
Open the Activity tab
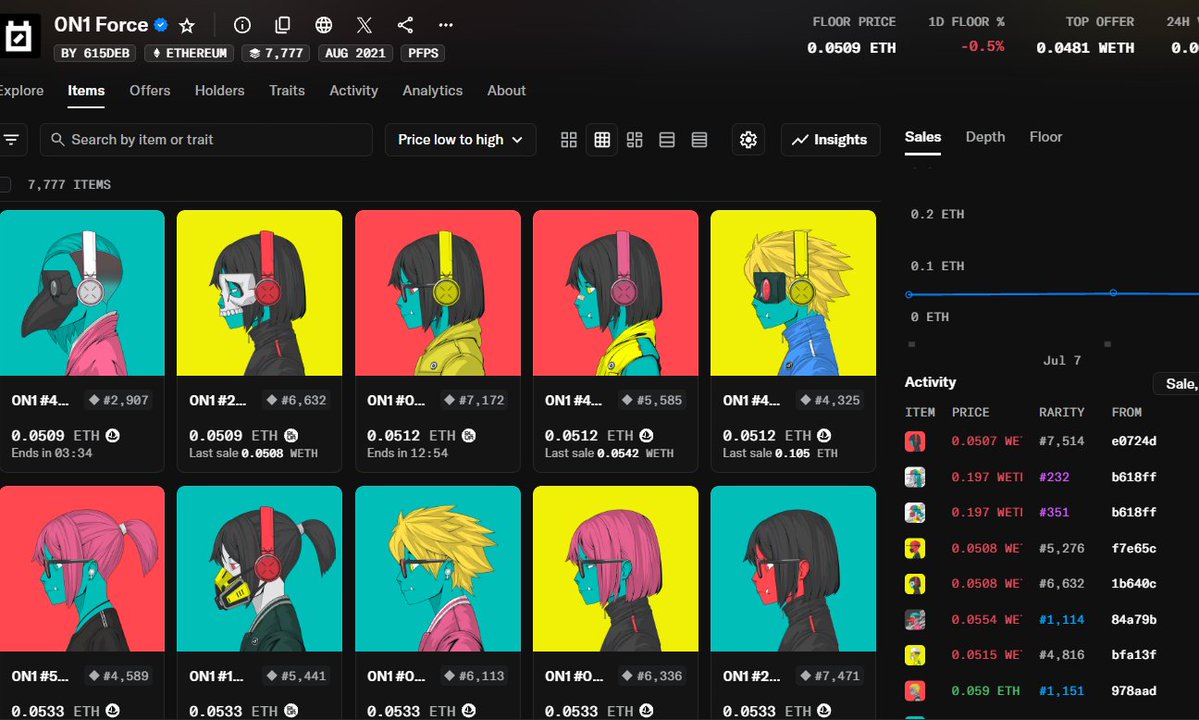353,90
